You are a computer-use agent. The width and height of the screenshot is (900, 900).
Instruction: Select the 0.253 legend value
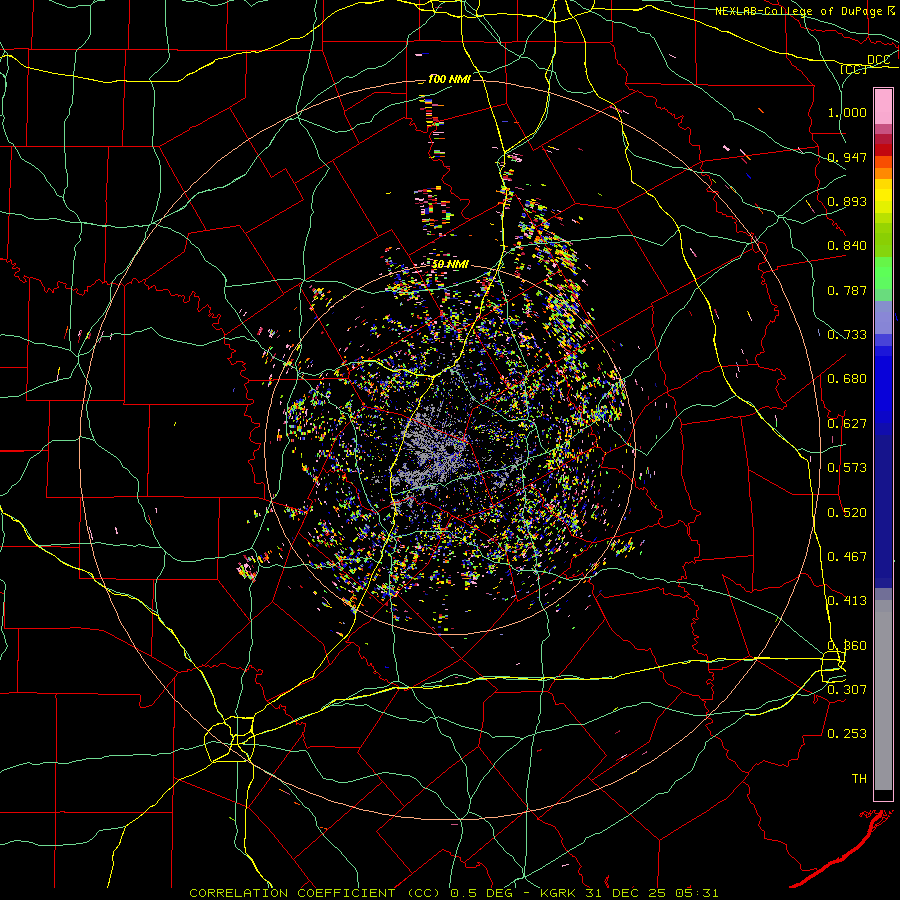coord(847,734)
